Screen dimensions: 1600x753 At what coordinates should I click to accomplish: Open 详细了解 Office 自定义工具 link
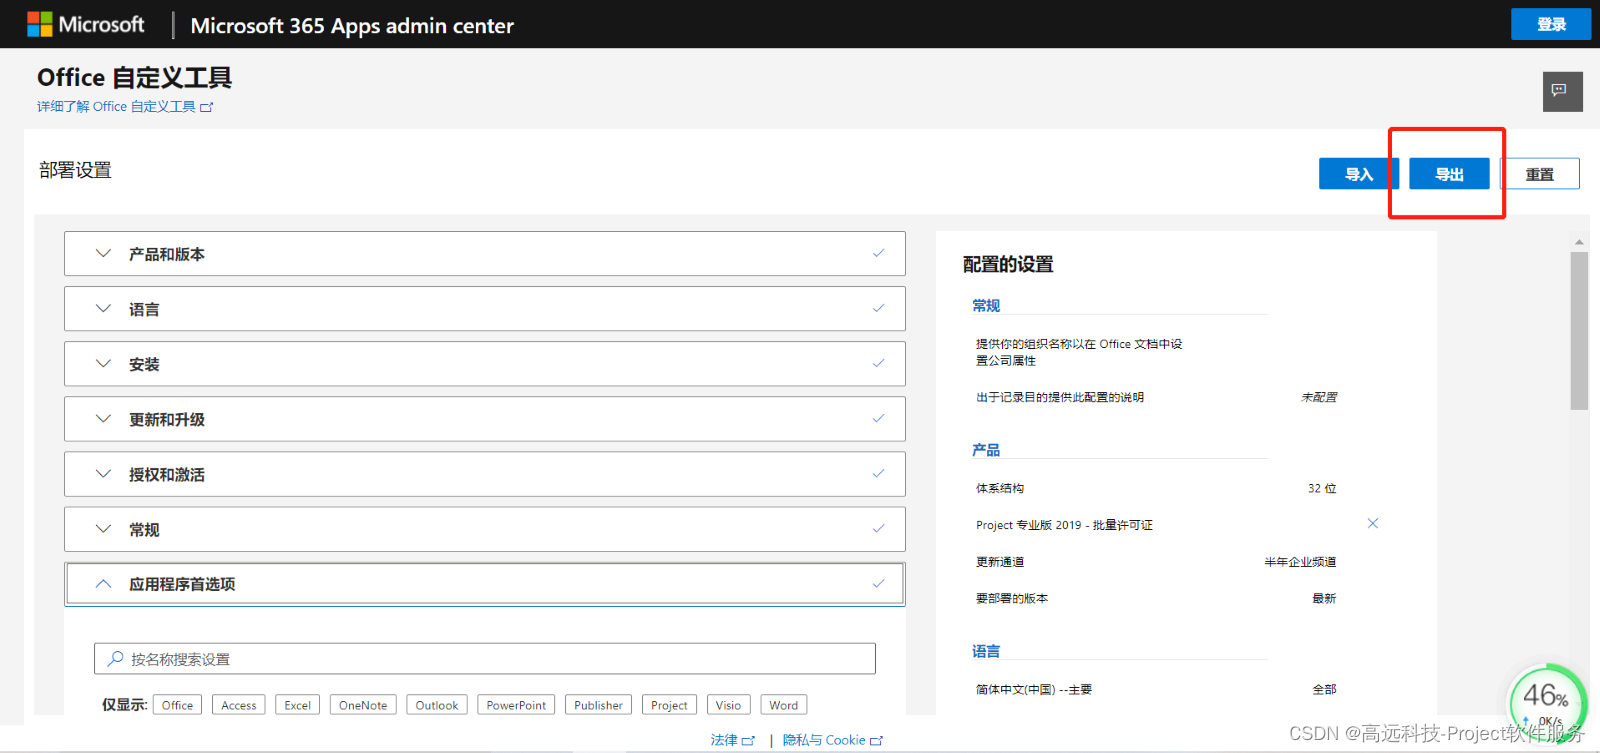[125, 106]
